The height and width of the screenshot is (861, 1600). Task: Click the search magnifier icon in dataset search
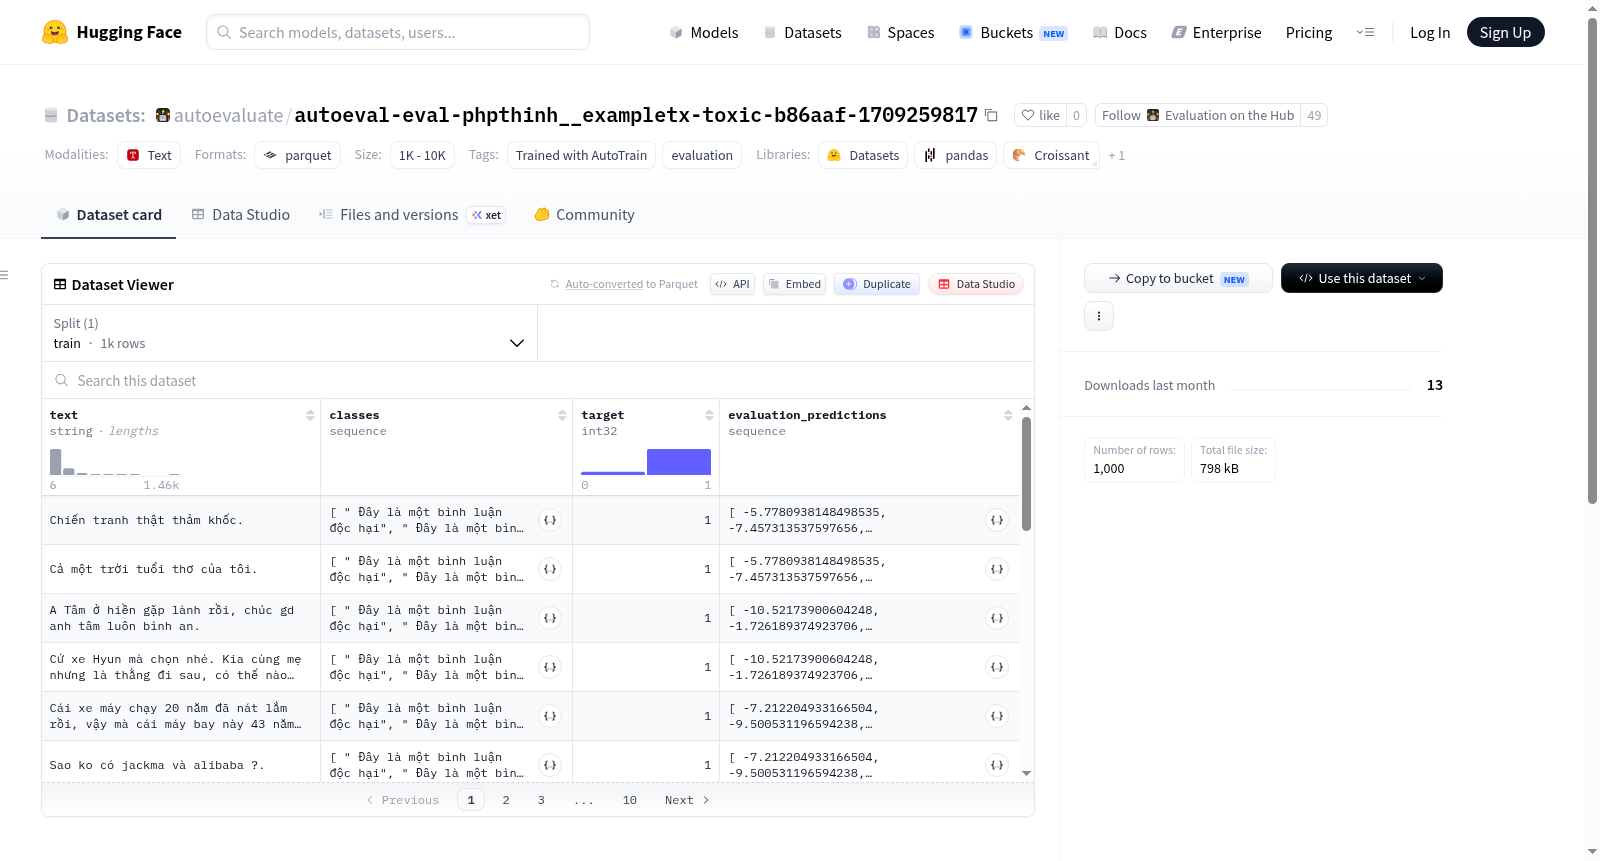62,380
